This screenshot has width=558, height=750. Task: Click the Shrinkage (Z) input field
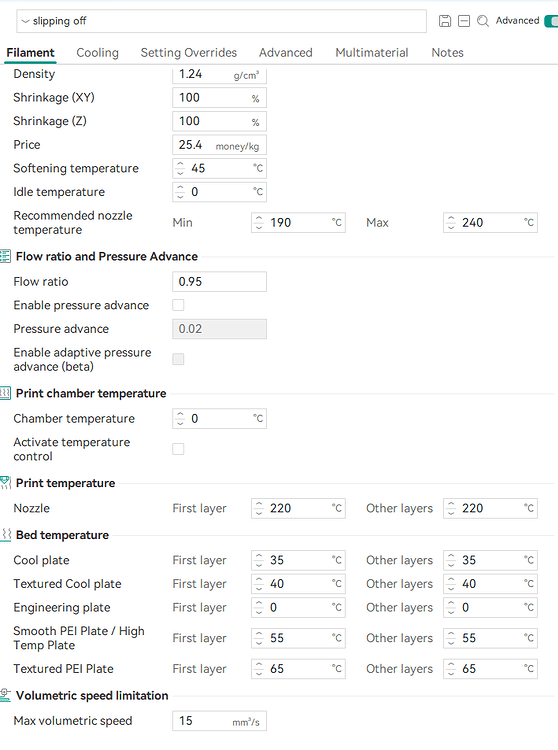pos(219,121)
